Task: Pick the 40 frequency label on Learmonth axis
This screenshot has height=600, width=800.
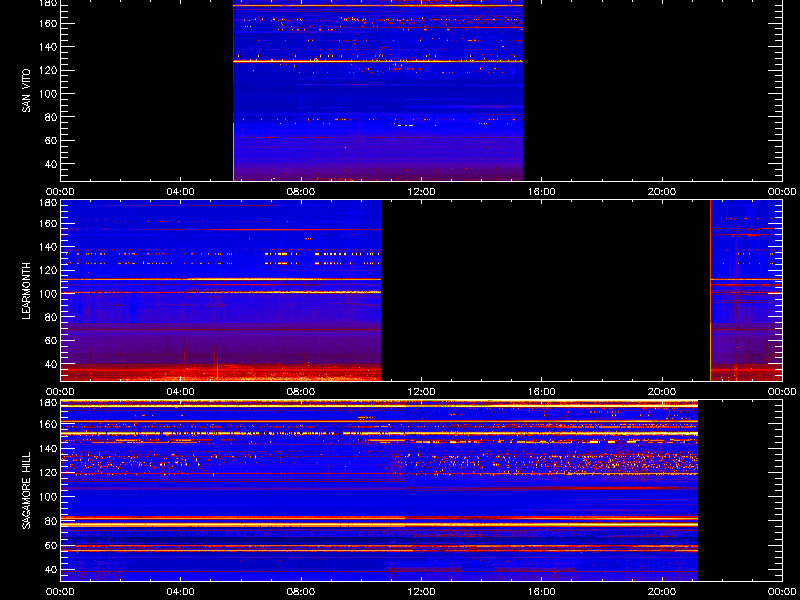Action: pyautogui.click(x=52, y=364)
